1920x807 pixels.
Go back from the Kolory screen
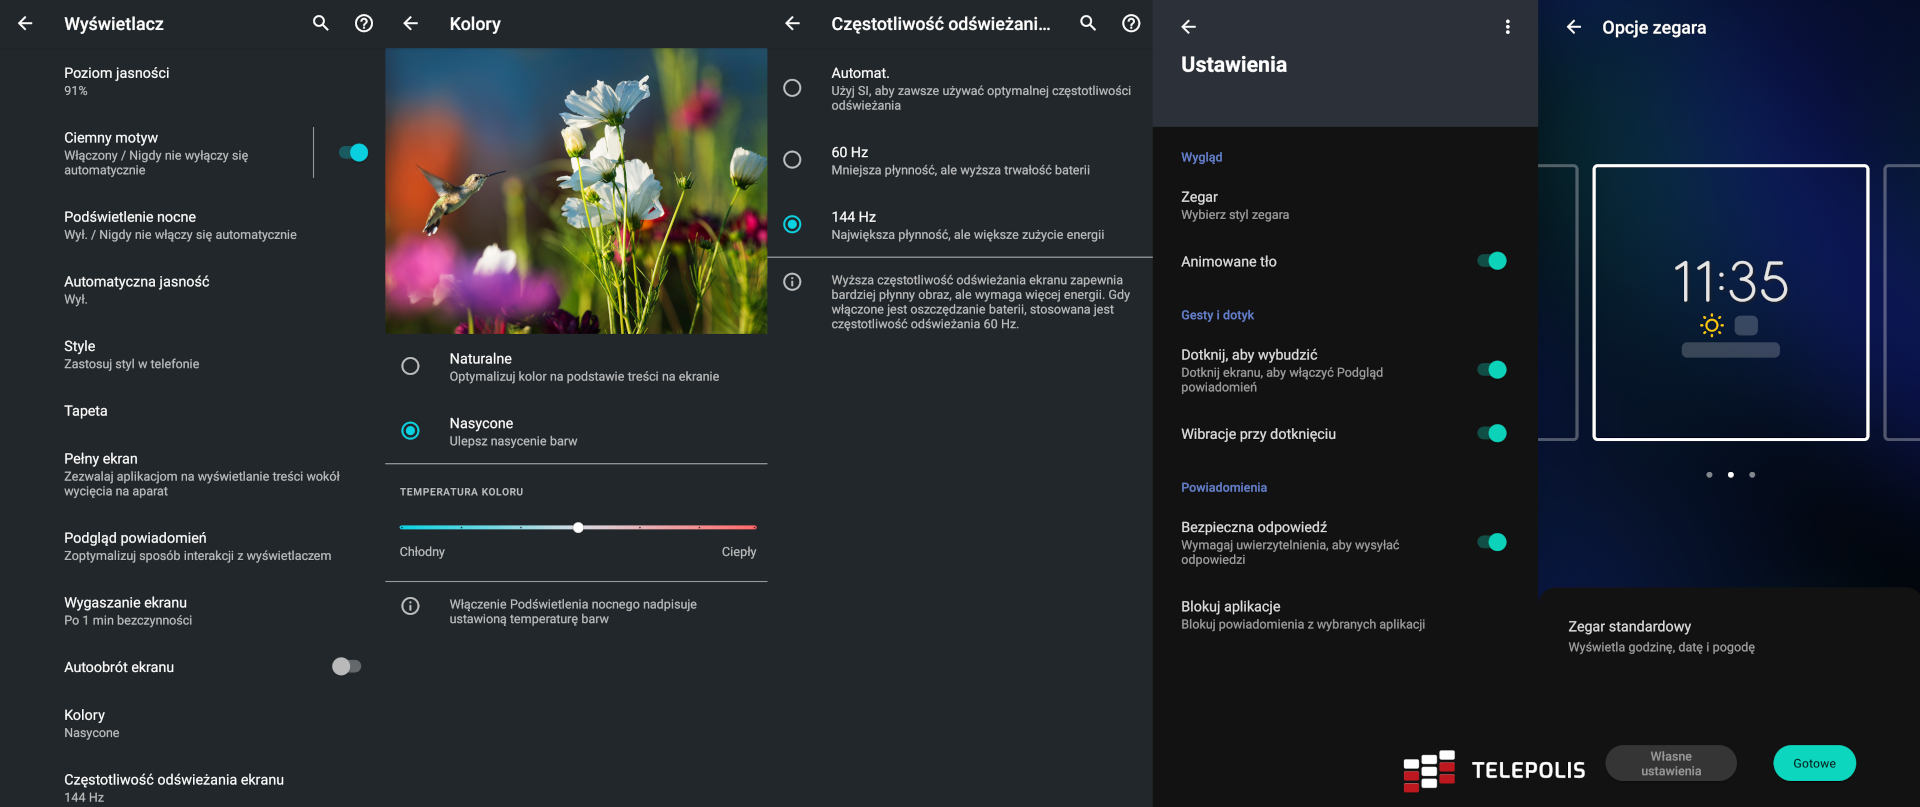click(x=410, y=23)
